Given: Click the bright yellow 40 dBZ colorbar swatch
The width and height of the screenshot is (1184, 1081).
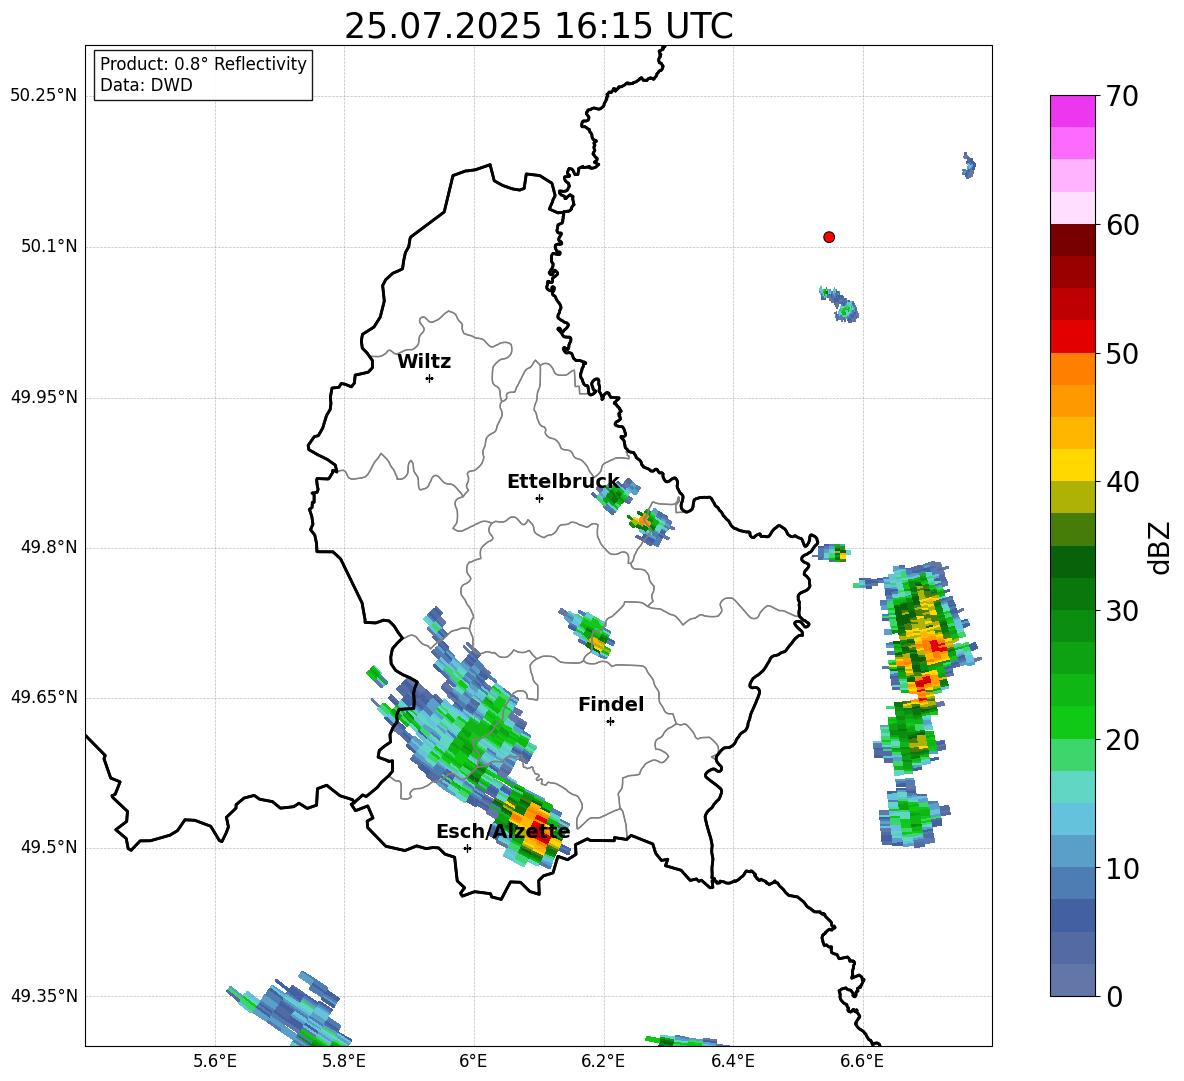Looking at the screenshot, I should pyautogui.click(x=1072, y=465).
